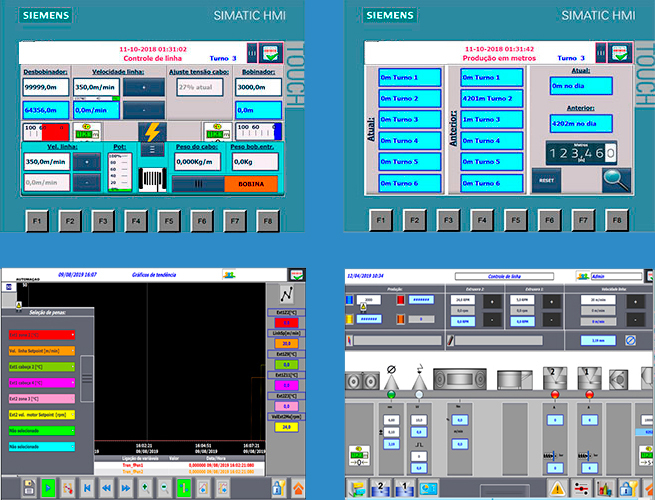Open the sliders settings icon in bottom bar
655x500 pixels.
coord(581,488)
